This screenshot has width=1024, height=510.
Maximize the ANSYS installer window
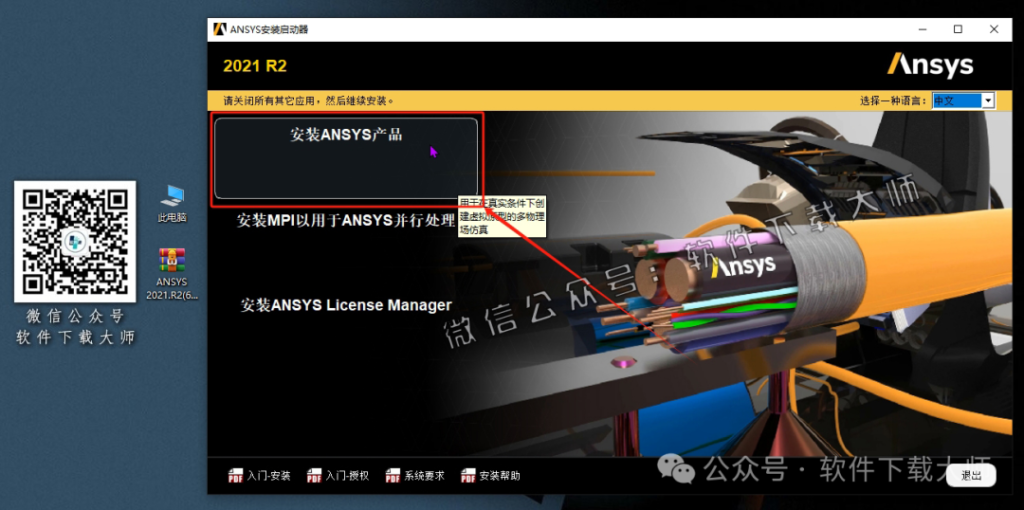pos(958,29)
